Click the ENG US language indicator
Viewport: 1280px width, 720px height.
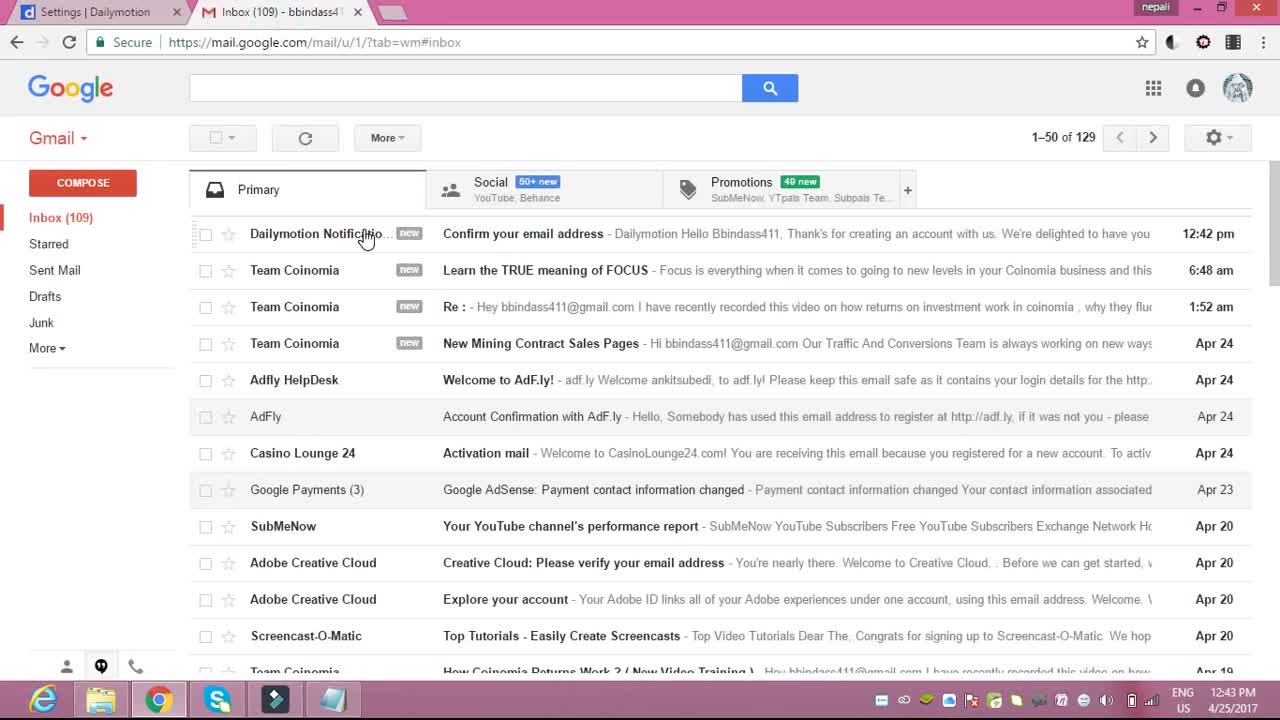click(1183, 700)
